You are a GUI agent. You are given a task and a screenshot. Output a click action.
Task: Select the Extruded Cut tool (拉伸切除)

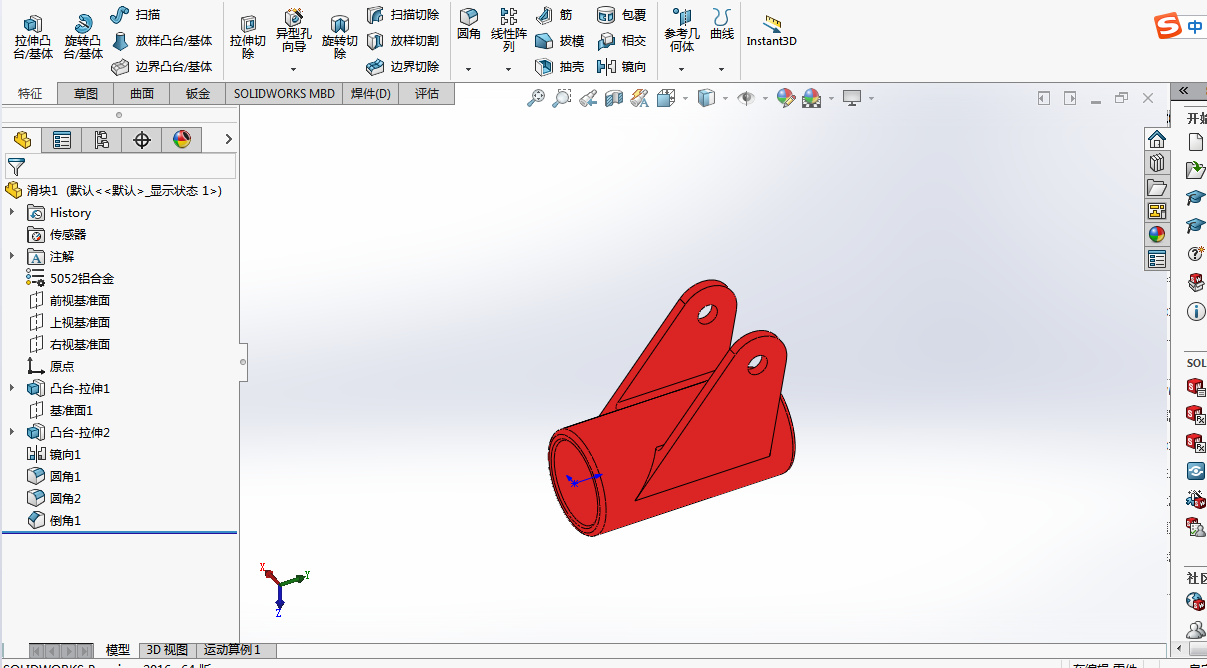[x=247, y=36]
